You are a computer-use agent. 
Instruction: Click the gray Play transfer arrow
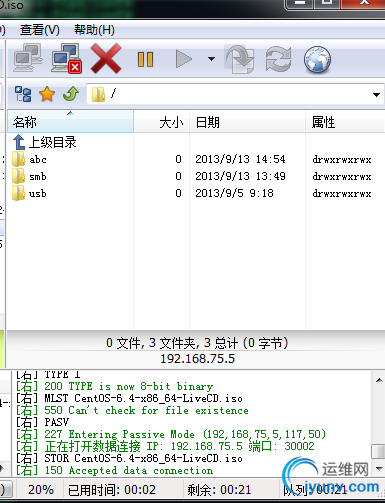[184, 59]
